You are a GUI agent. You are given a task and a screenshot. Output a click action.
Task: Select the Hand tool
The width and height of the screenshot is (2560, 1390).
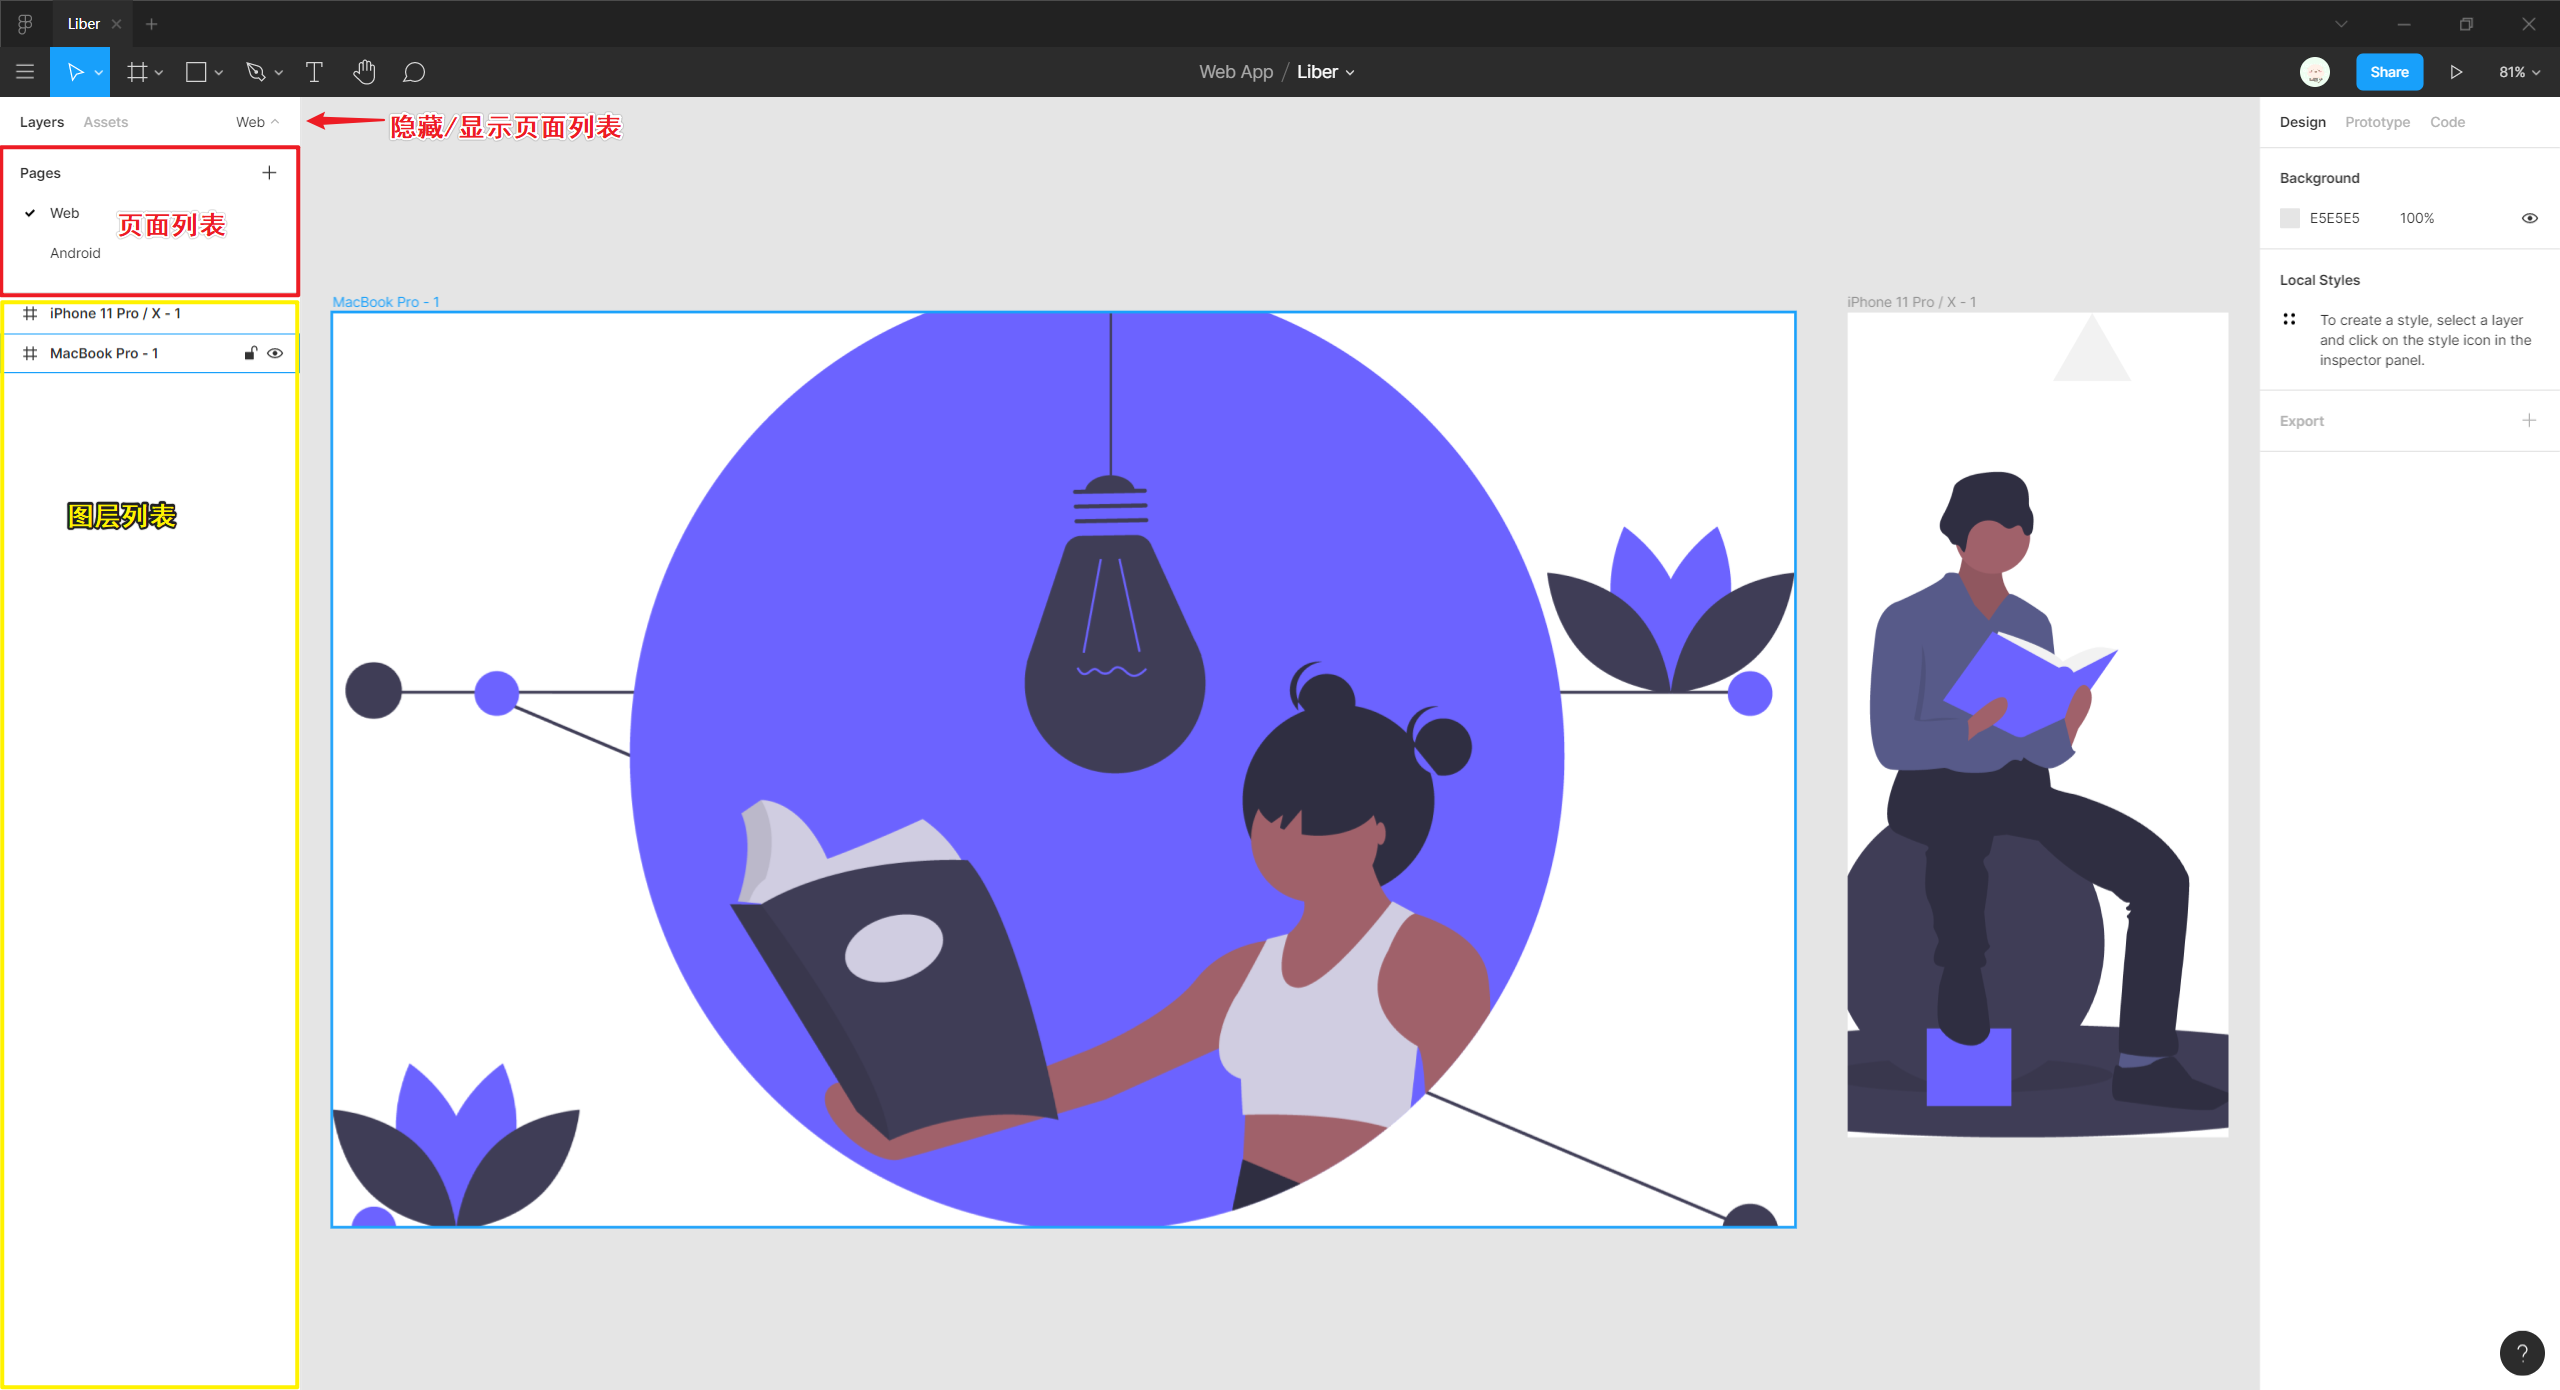364,72
